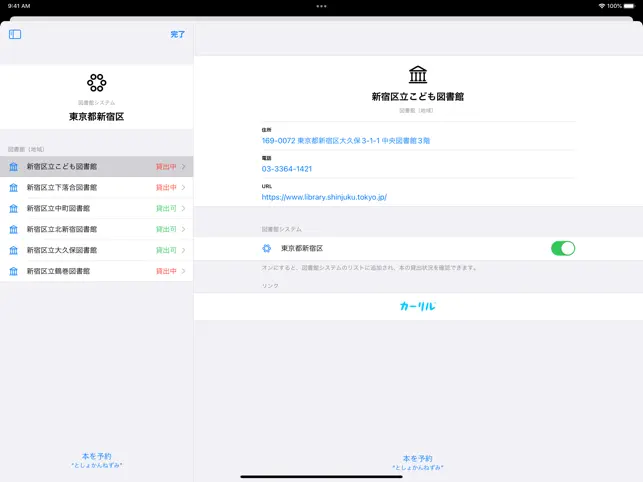Open the library.shinjuku.tokyo.jp URL link
This screenshot has height=482, width=643.
tap(324, 197)
